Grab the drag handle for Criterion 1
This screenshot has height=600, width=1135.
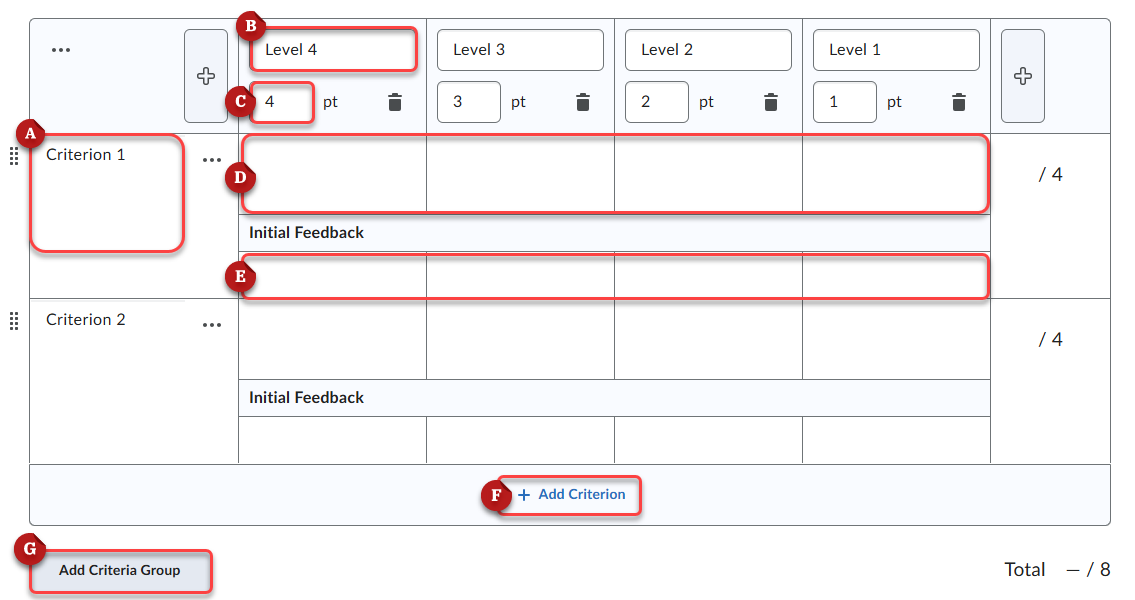pyautogui.click(x=13, y=155)
